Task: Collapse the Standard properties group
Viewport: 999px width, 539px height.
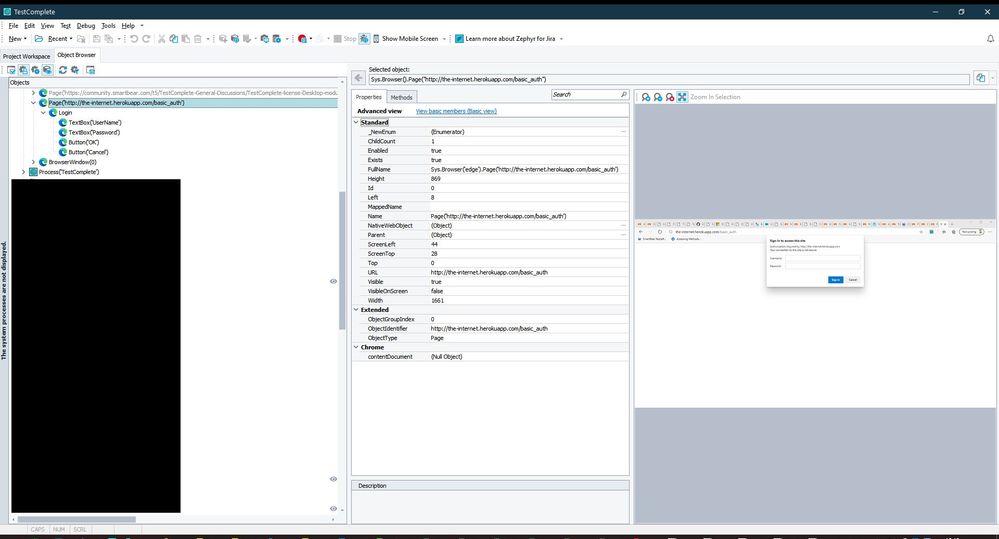Action: coord(355,122)
